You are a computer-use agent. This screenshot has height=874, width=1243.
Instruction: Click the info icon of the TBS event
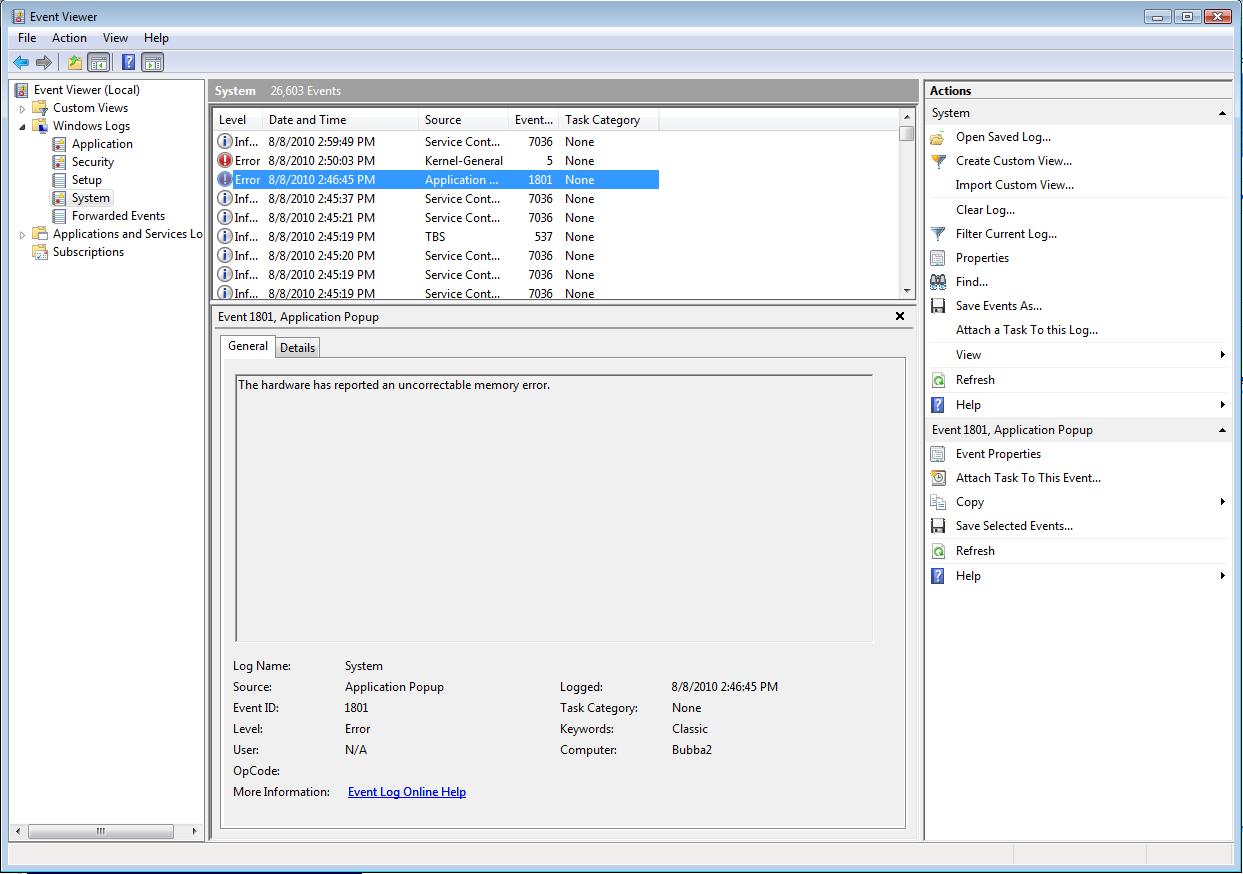point(225,237)
